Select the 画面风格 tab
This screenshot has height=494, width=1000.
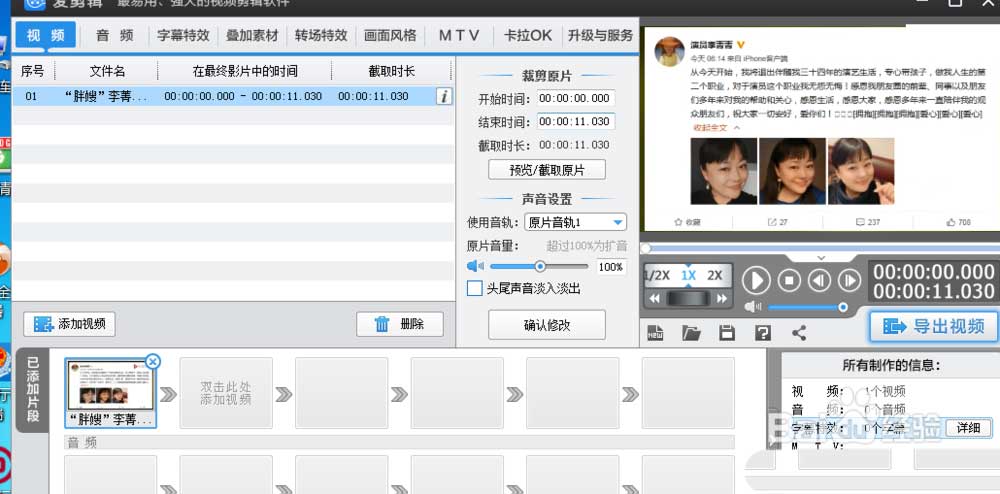(x=390, y=36)
